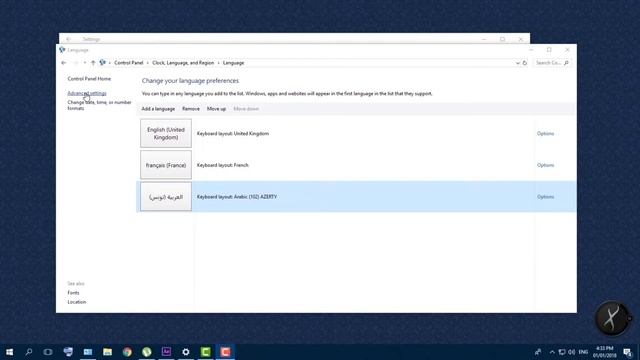Click address bar control panel icon
The width and height of the screenshot is (640, 360).
pos(102,63)
